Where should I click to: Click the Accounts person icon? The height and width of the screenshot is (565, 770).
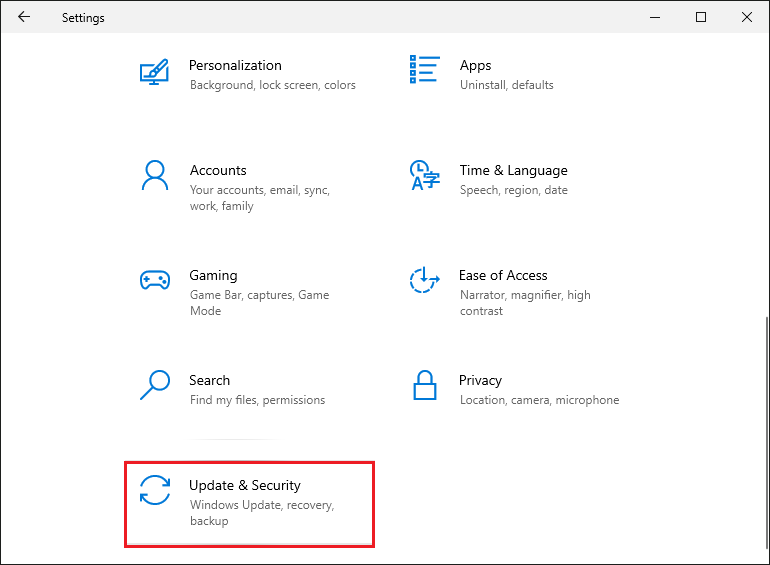(x=155, y=175)
